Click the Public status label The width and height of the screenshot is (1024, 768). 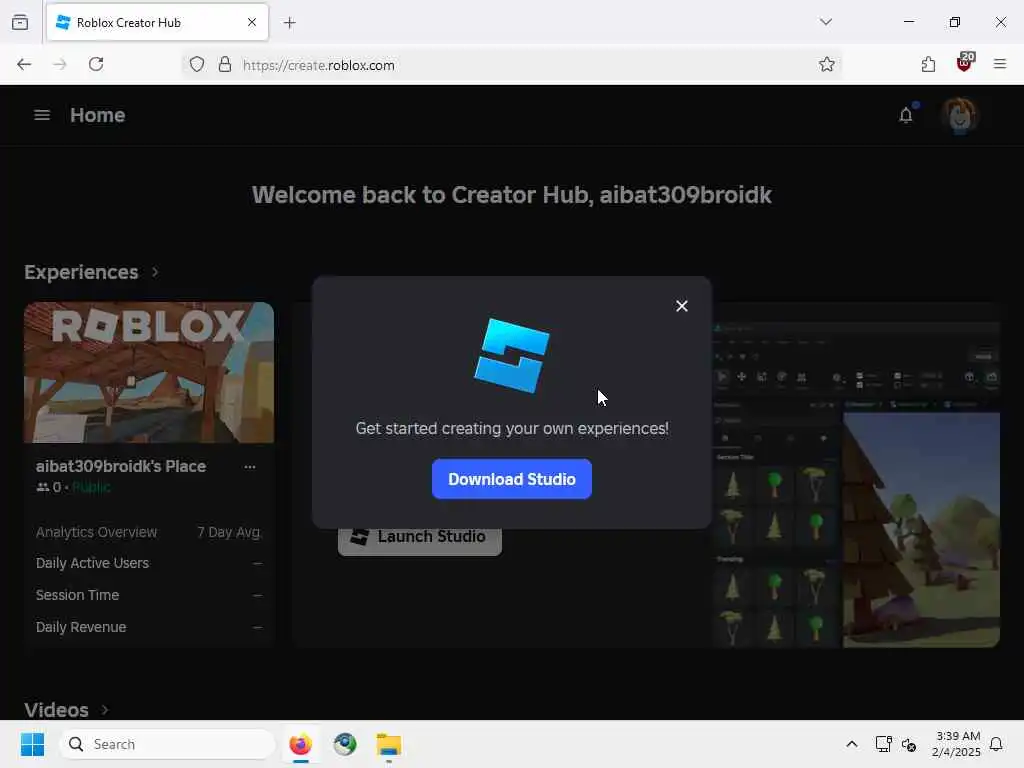click(91, 487)
